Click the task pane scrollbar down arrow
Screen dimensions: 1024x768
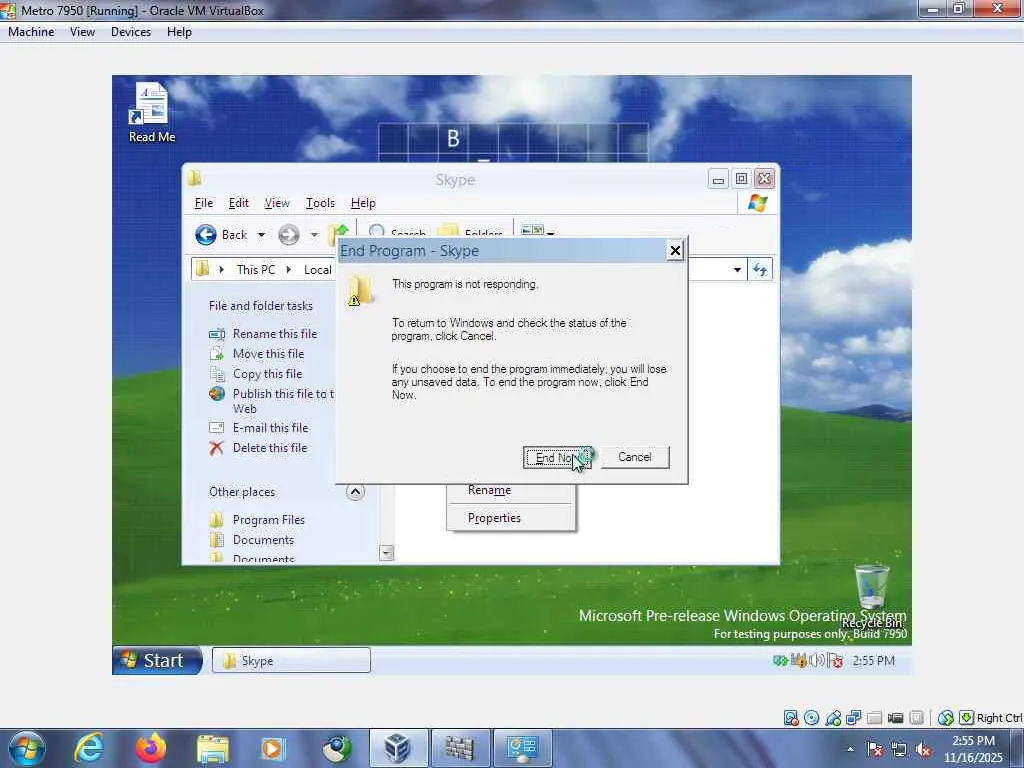coord(387,553)
